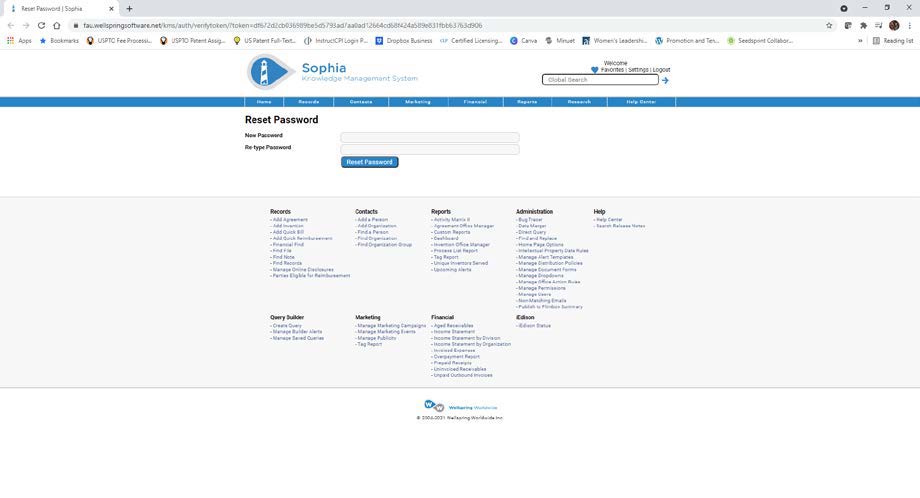Image resolution: width=920 pixels, height=498 pixels.
Task: Focus the New Password field
Action: [x=429, y=137]
